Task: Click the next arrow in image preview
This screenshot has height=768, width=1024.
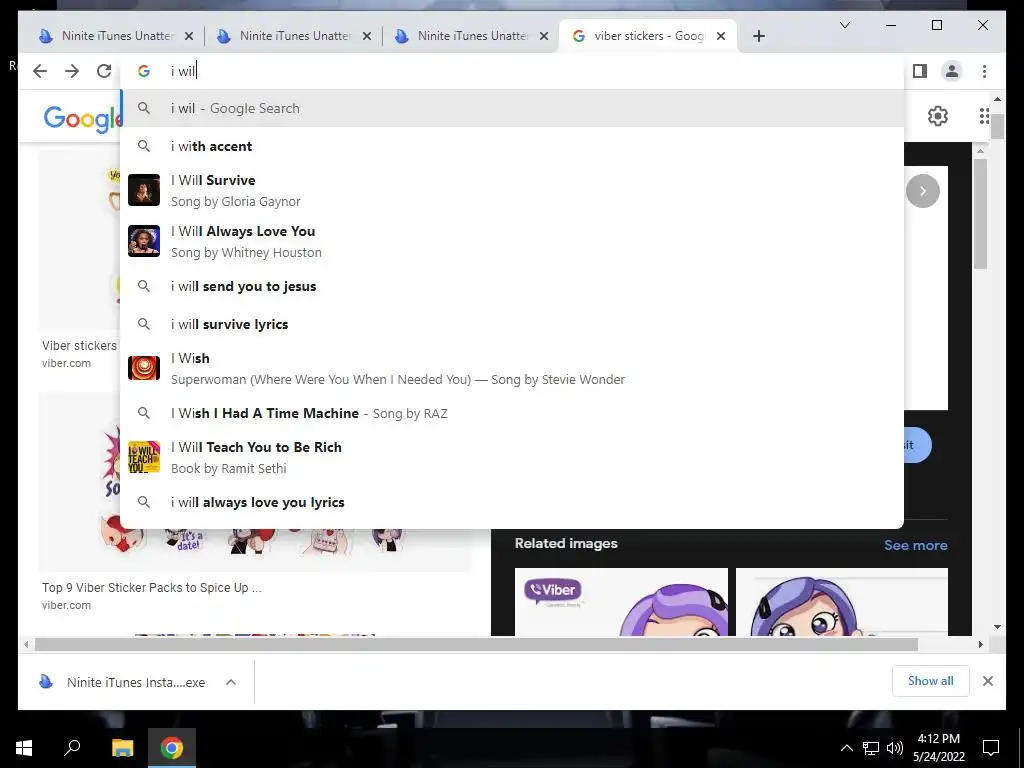Action: click(x=922, y=191)
